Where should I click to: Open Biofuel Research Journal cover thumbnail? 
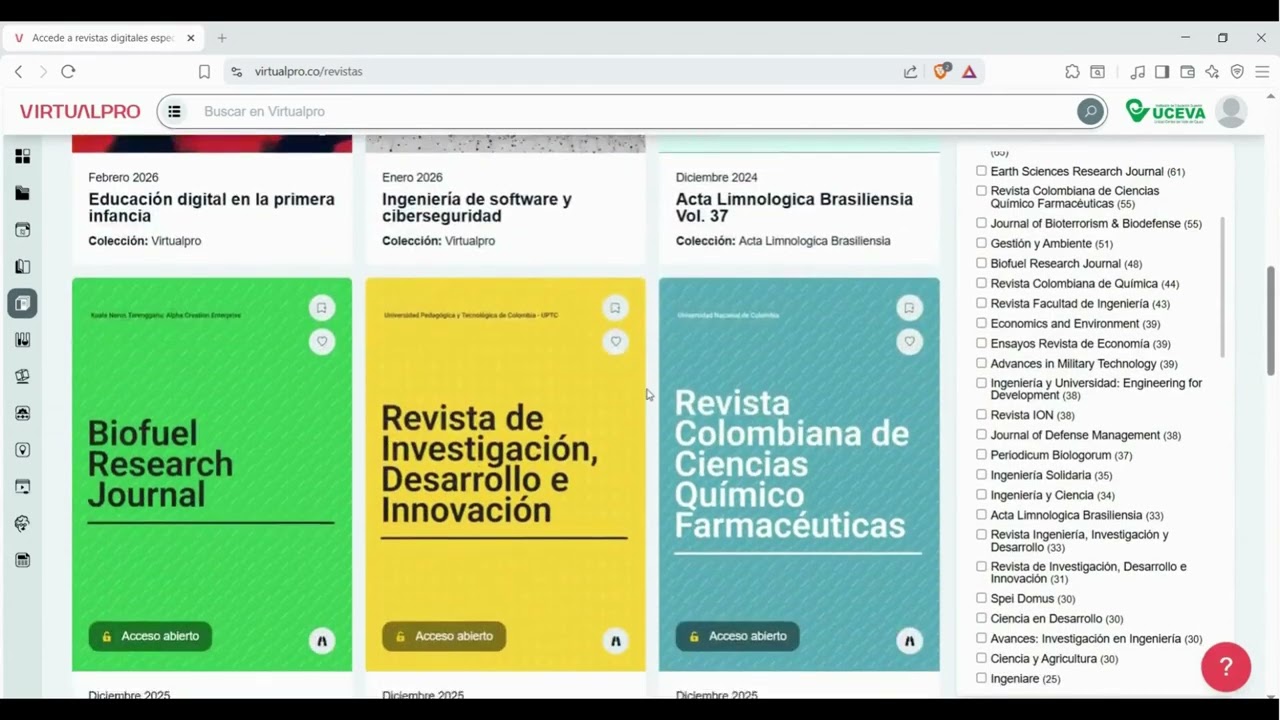212,474
